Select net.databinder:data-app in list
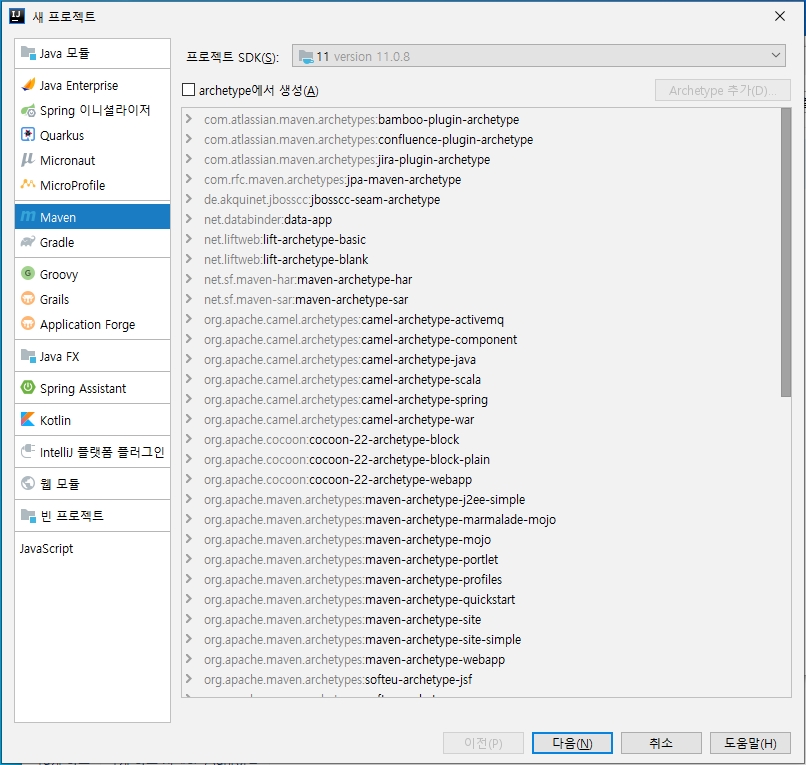 pos(268,220)
